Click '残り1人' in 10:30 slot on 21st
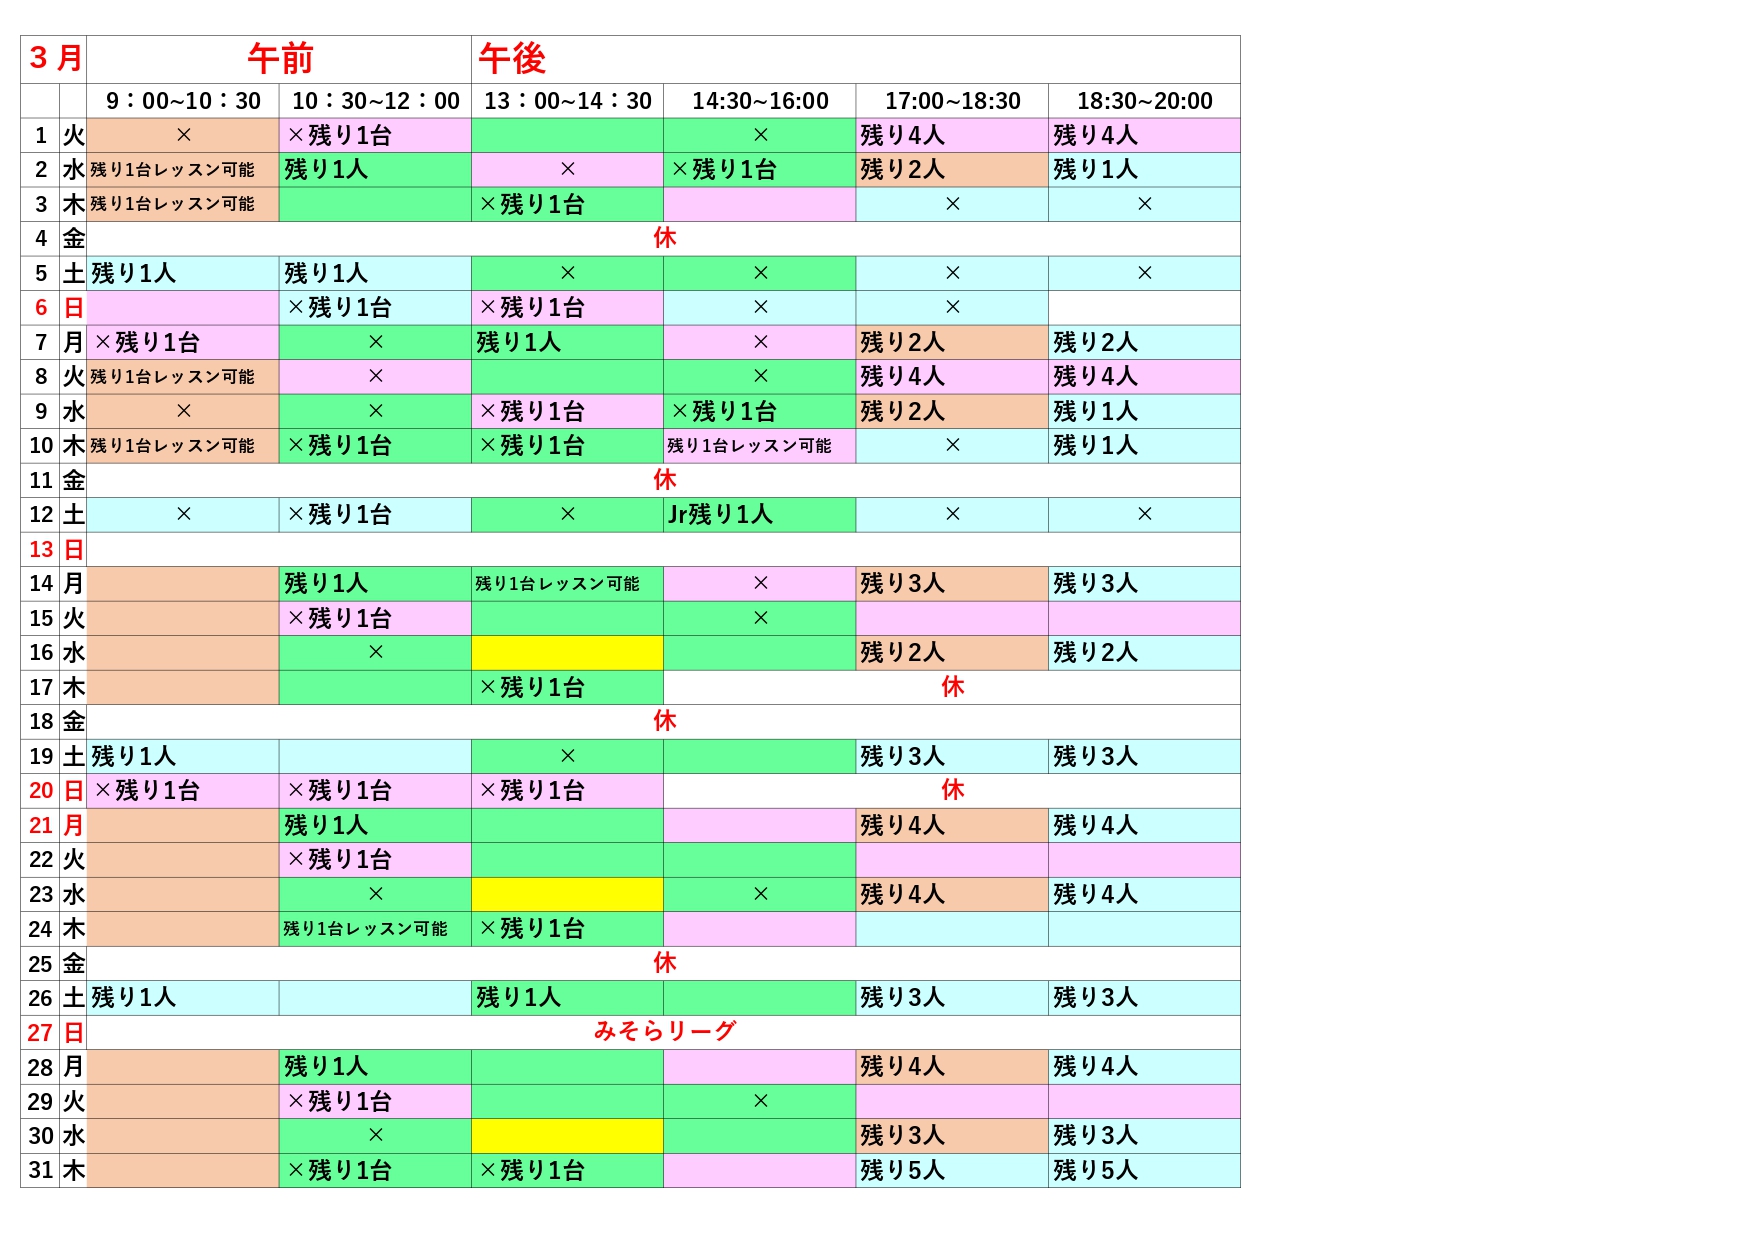 [326, 825]
